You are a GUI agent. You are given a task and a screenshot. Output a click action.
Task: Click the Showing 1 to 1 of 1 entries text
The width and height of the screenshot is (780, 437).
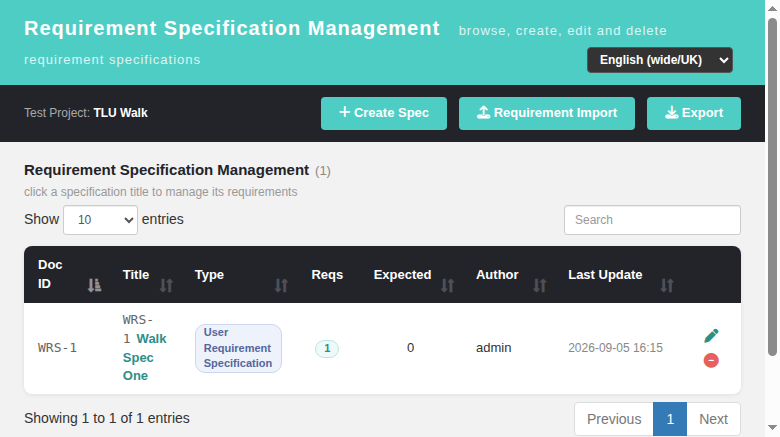point(107,418)
